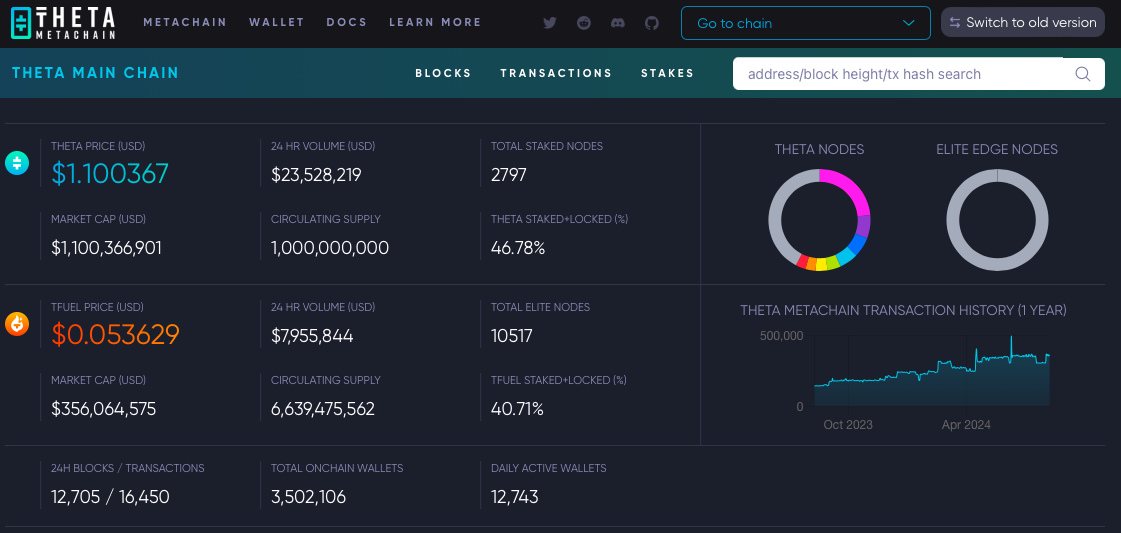Open the Learn More menu
This screenshot has width=1121, height=533.
[435, 22]
